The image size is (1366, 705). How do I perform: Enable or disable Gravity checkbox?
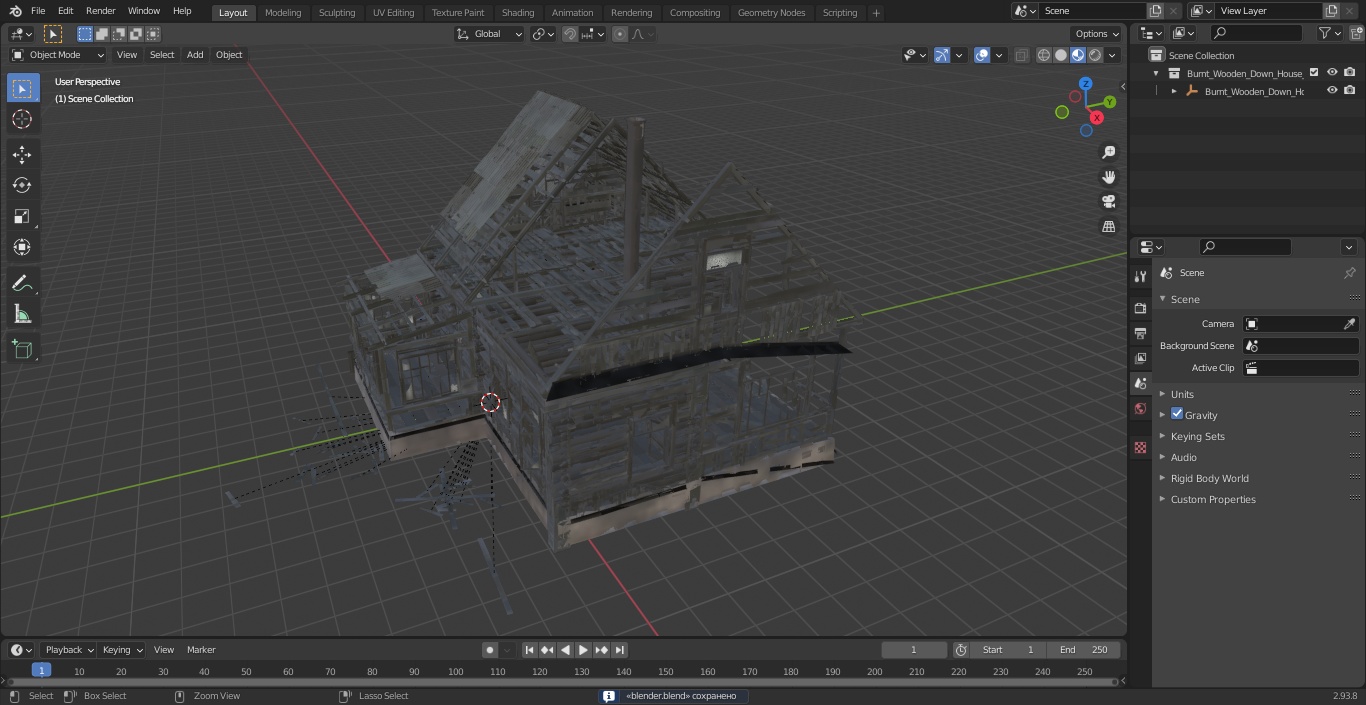click(x=1177, y=414)
